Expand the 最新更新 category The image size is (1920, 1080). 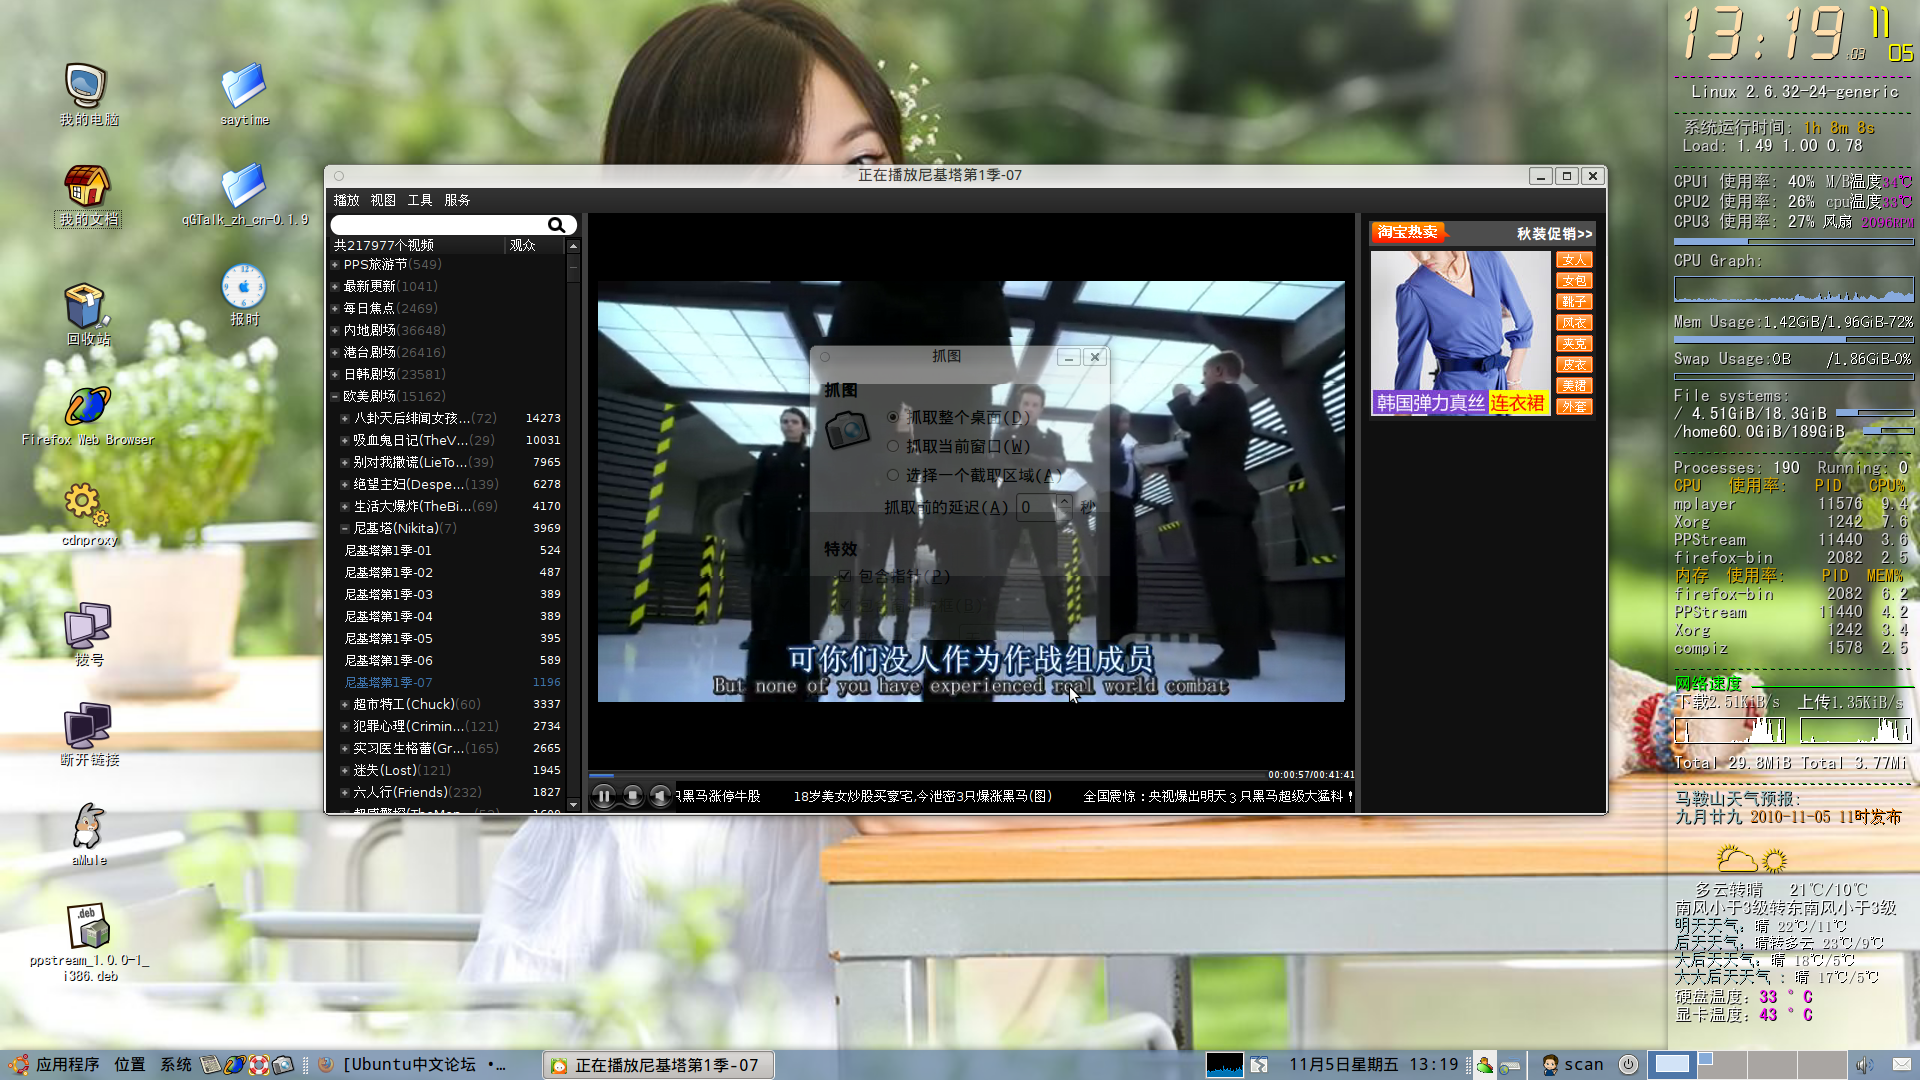(x=336, y=287)
